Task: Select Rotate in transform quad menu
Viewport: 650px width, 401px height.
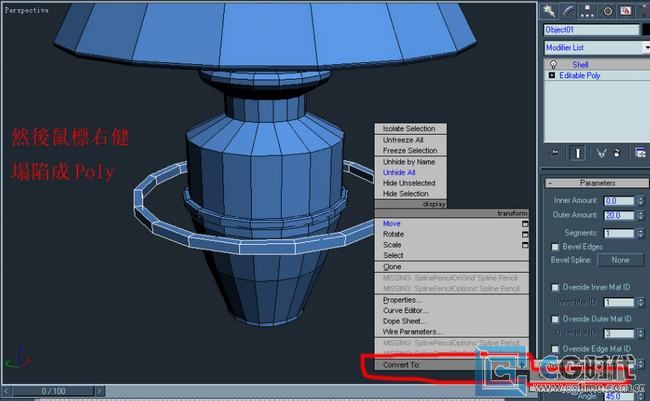Action: click(x=393, y=234)
